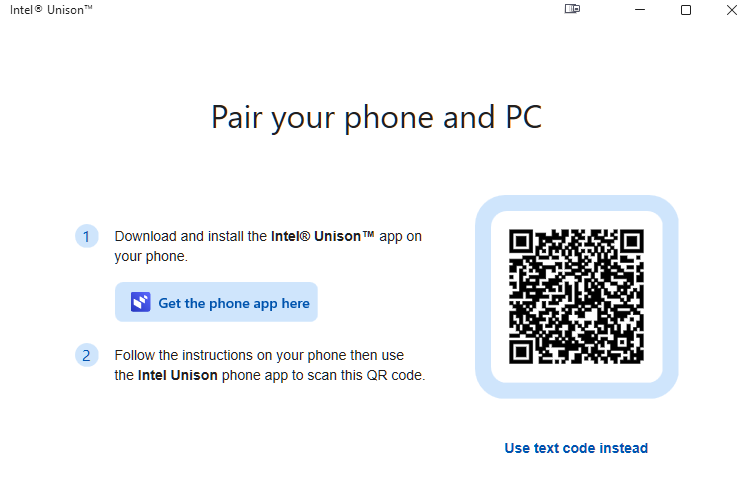This screenshot has width=750, height=477.
Task: Click the 'Use text code instead' link
Action: (x=576, y=448)
